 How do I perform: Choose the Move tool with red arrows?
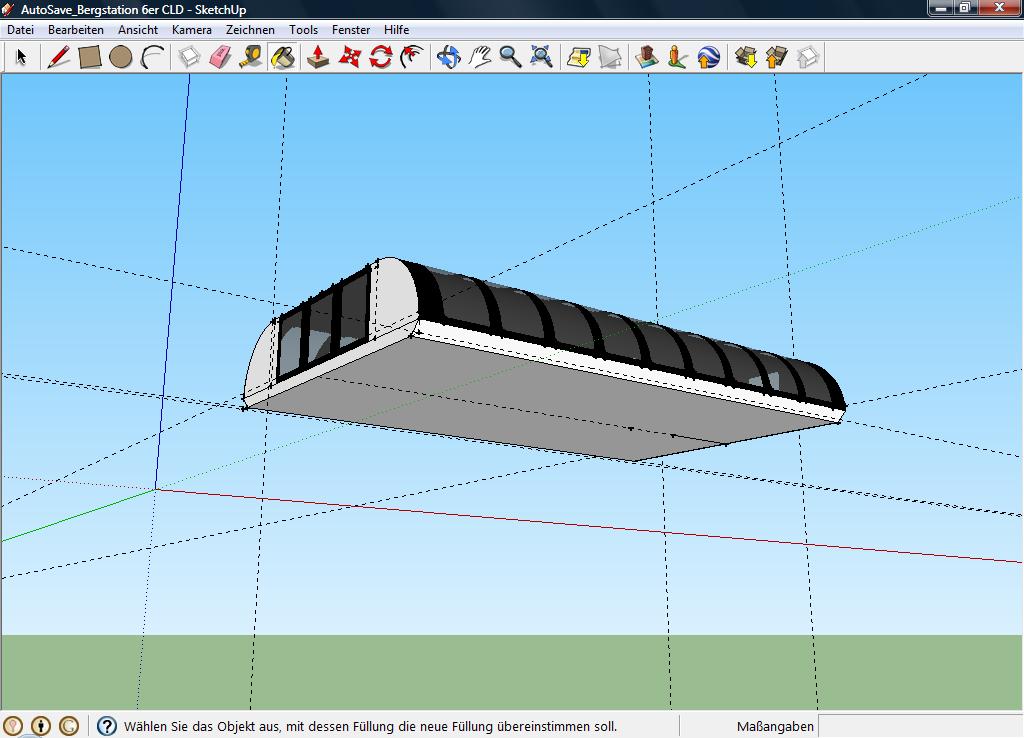pyautogui.click(x=349, y=57)
